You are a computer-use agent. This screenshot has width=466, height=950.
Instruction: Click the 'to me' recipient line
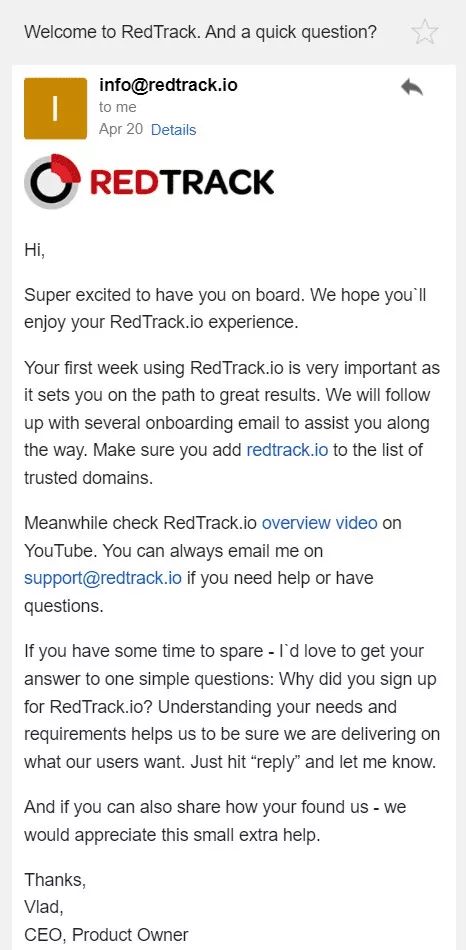[118, 107]
